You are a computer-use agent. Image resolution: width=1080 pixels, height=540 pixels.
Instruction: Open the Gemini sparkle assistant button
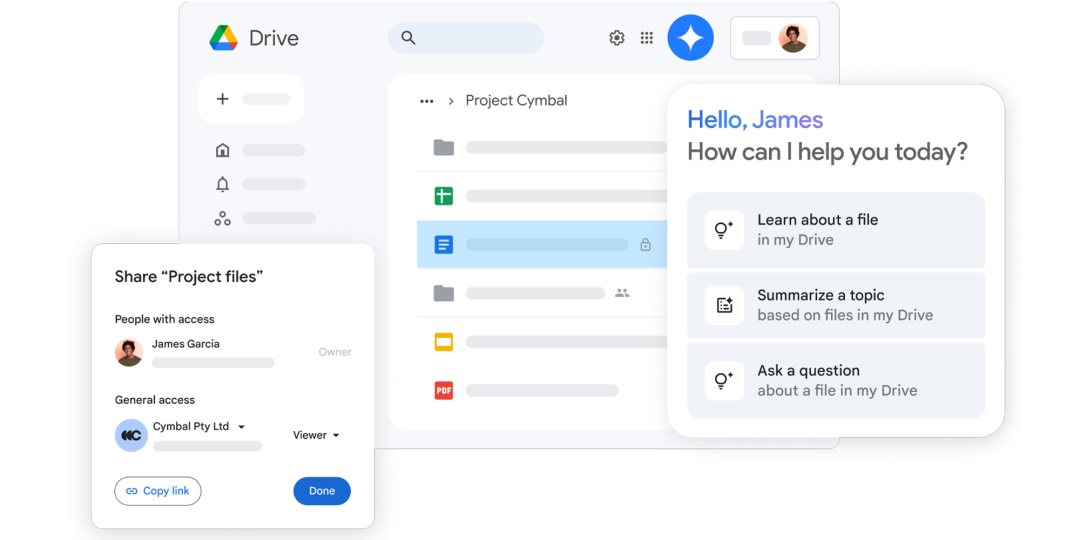[690, 38]
